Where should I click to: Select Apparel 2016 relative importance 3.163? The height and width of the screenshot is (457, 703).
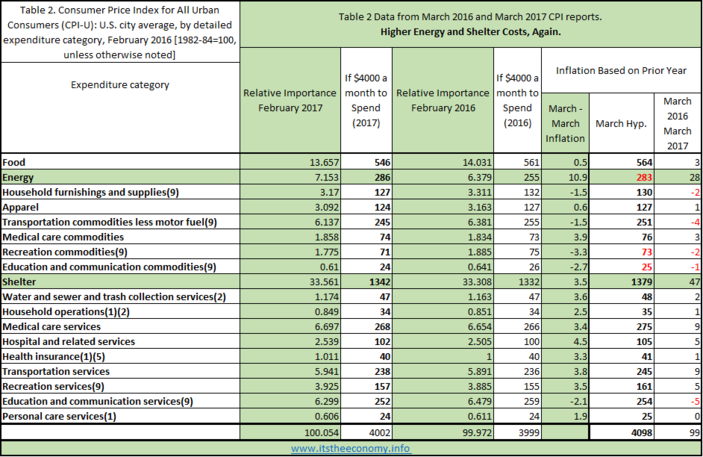pyautogui.click(x=479, y=207)
